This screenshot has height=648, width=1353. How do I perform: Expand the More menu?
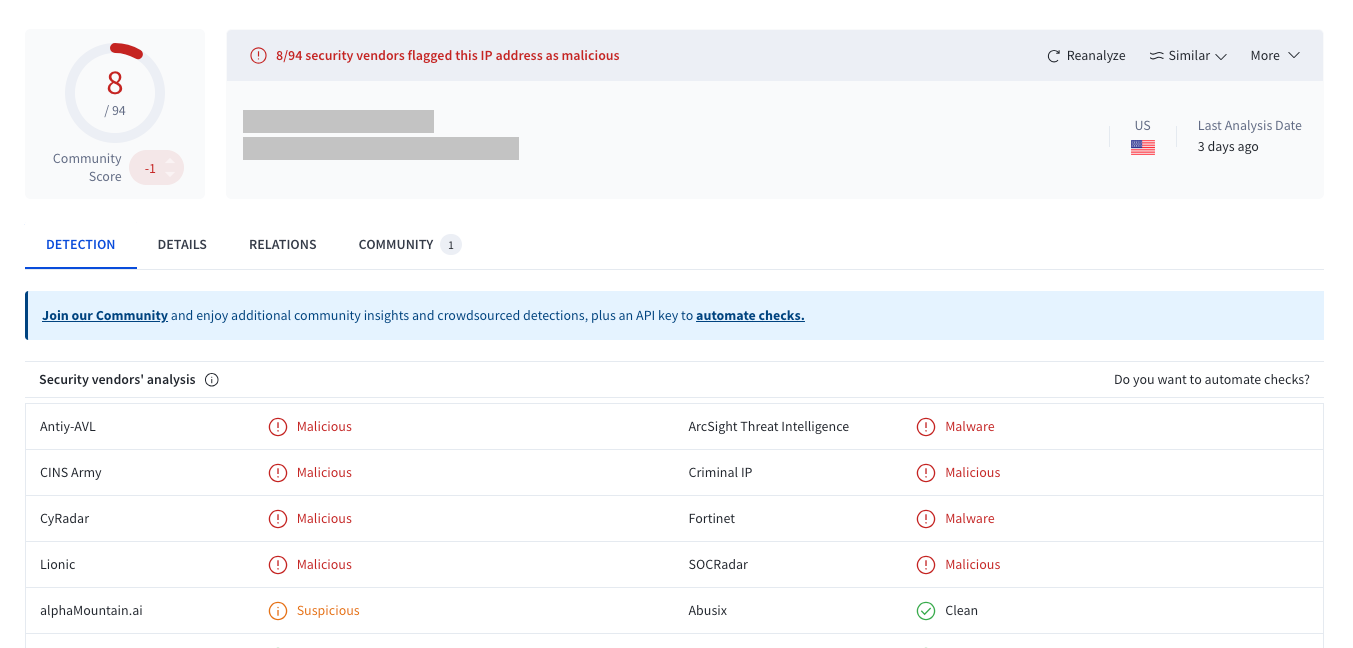coord(1275,56)
